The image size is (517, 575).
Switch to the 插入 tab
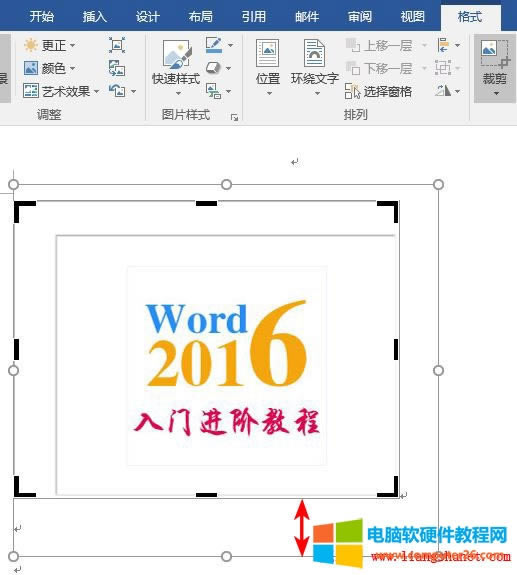tap(95, 17)
